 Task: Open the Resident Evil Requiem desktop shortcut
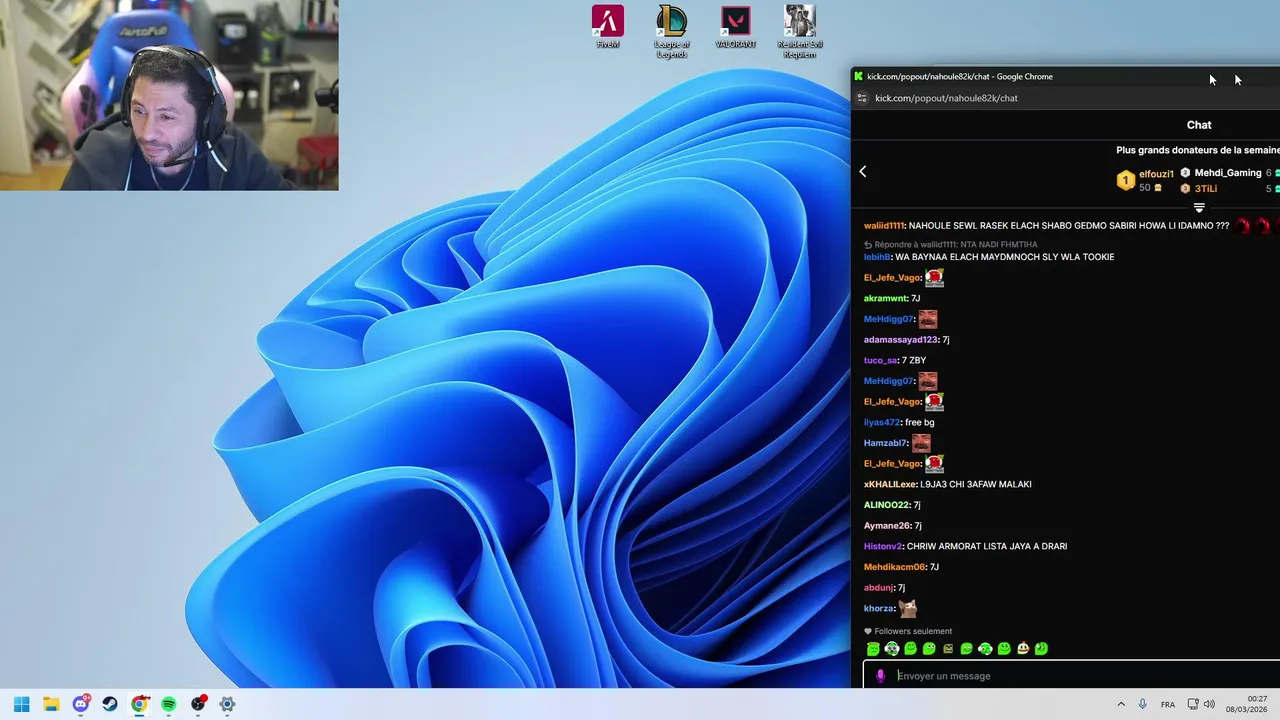[x=800, y=31]
